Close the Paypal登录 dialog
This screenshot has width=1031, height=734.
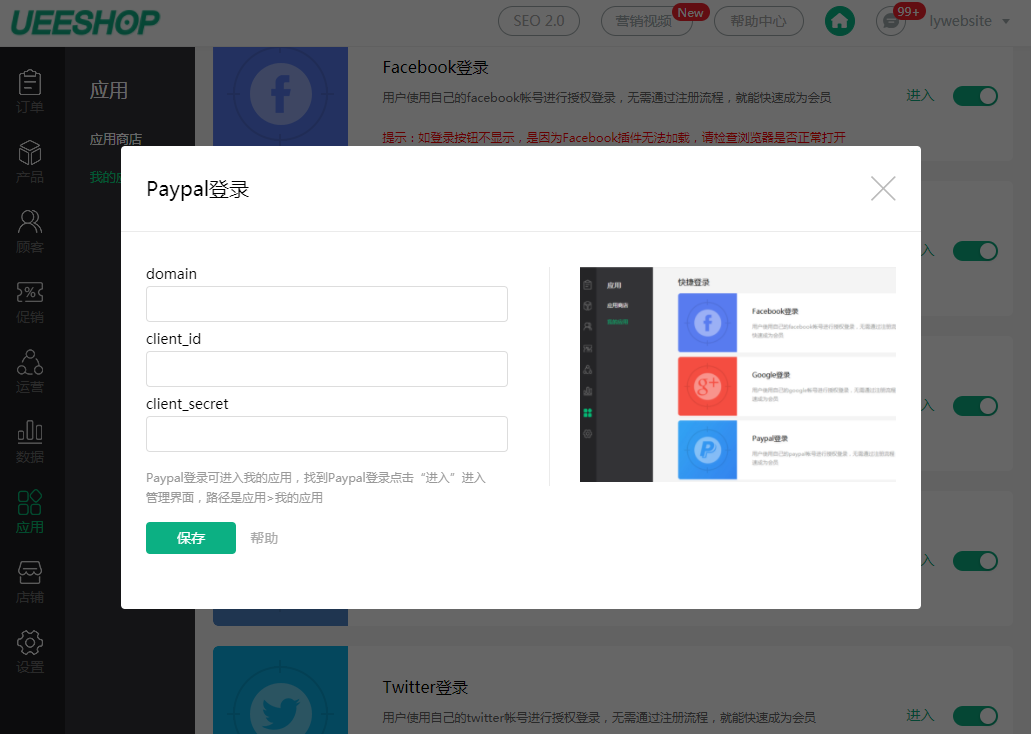(x=883, y=189)
